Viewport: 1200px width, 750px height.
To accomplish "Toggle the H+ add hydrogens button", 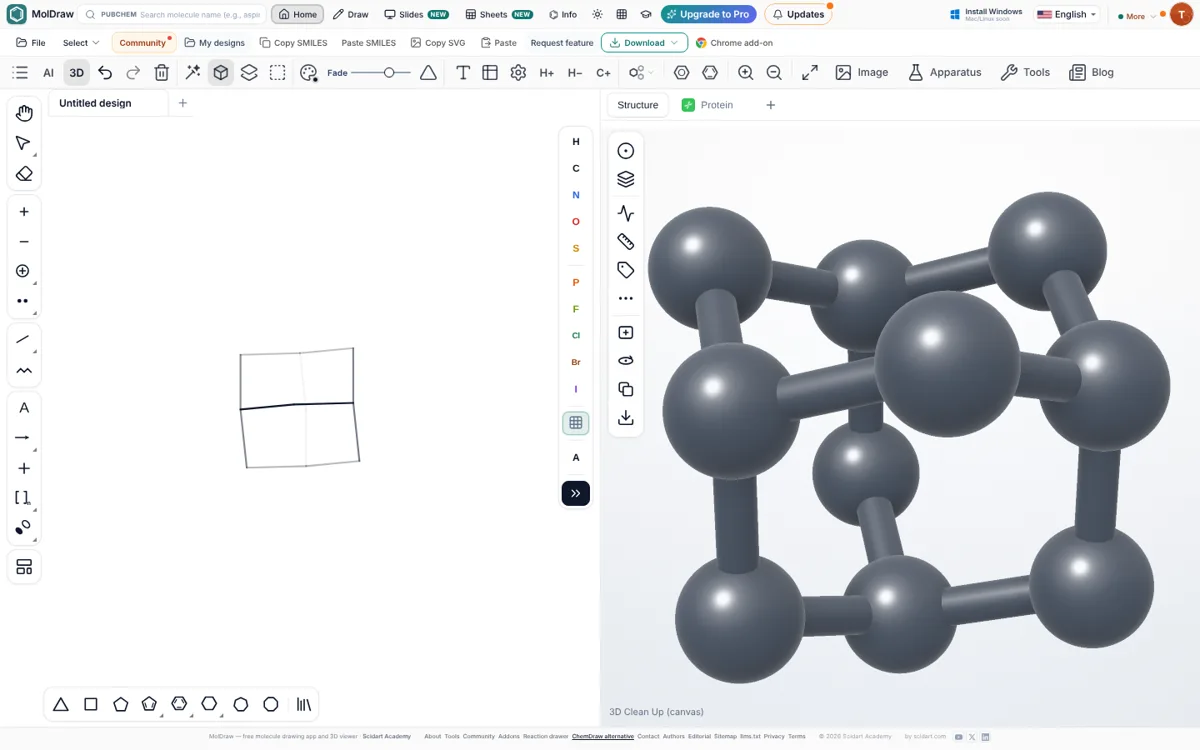I will pyautogui.click(x=546, y=73).
